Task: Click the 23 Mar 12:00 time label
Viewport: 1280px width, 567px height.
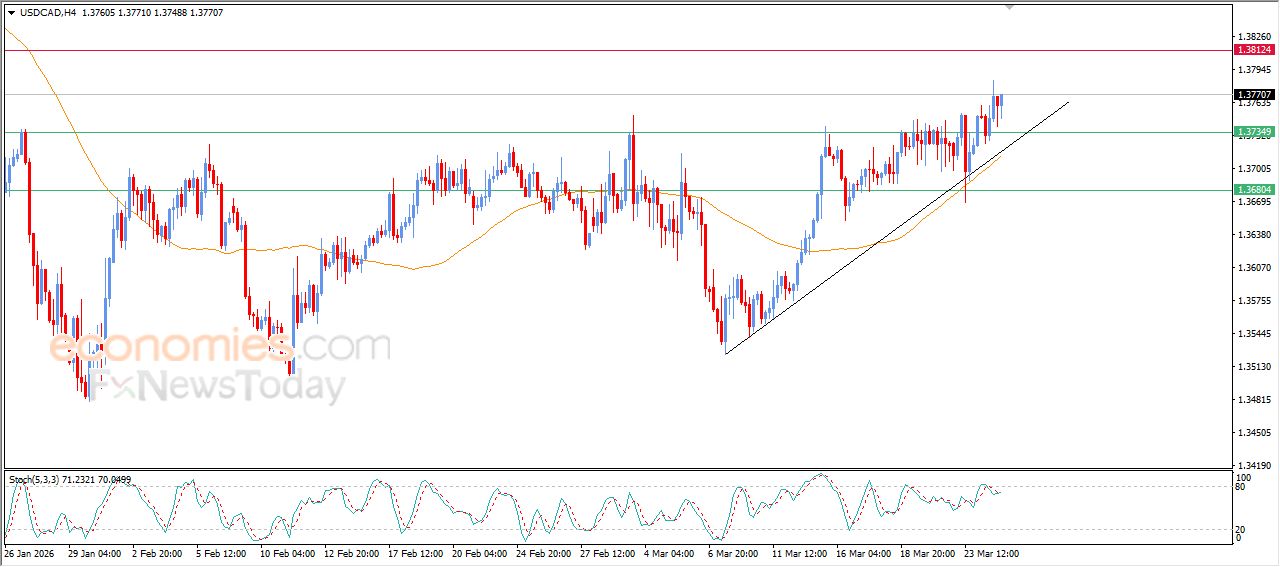Action: tap(990, 553)
